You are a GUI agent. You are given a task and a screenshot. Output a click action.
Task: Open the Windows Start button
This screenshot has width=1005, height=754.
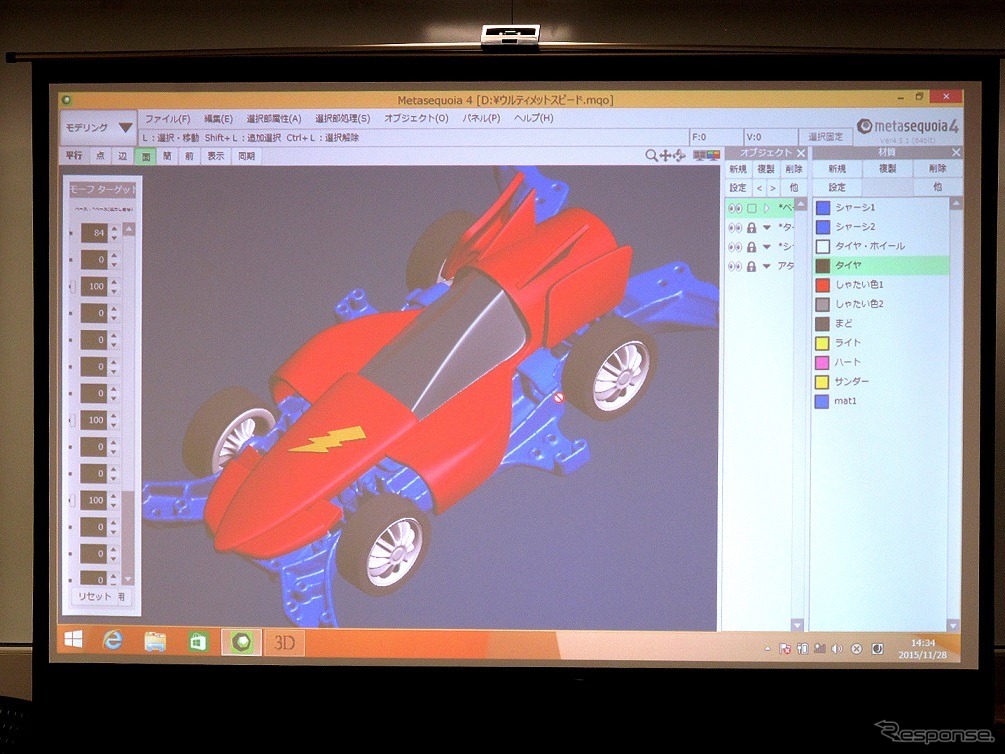pyautogui.click(x=73, y=639)
